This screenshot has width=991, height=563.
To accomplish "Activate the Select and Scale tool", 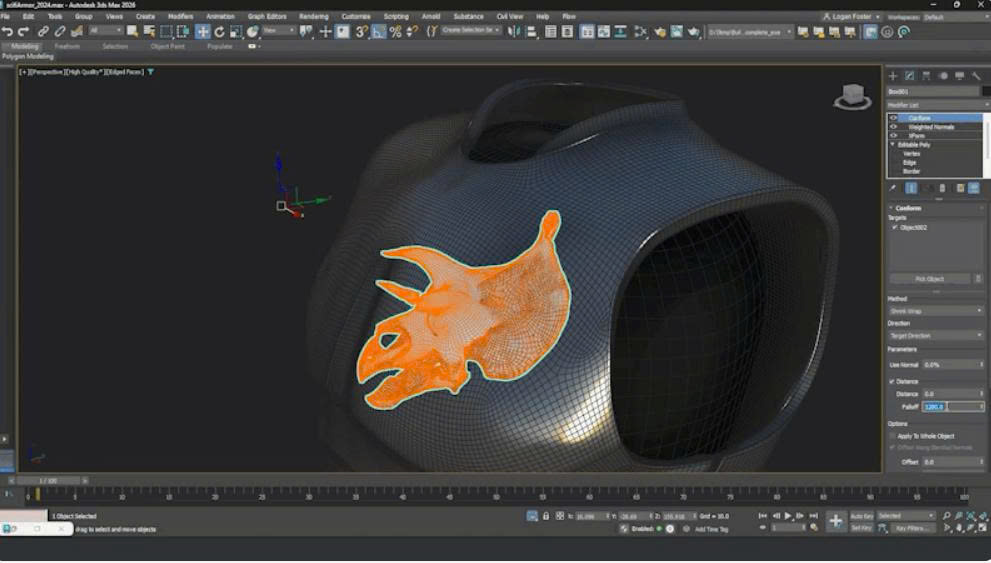I will point(236,32).
